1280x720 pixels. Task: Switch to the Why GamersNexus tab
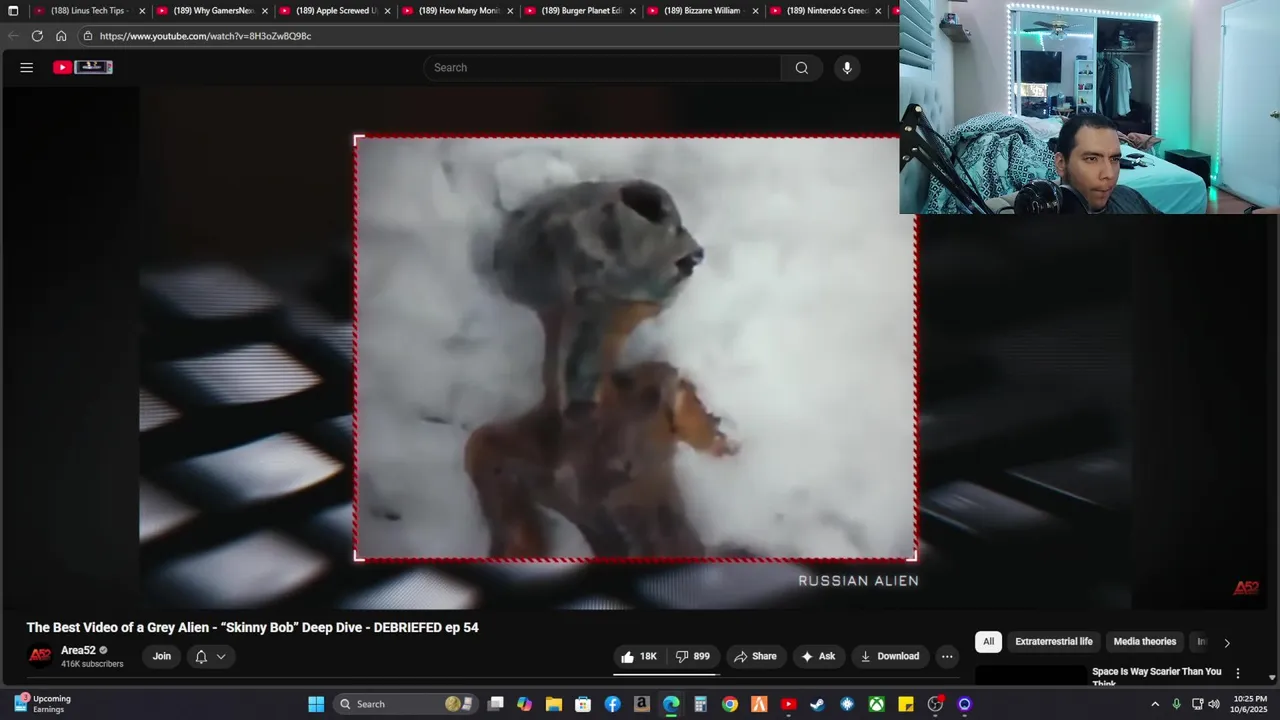pos(212,11)
